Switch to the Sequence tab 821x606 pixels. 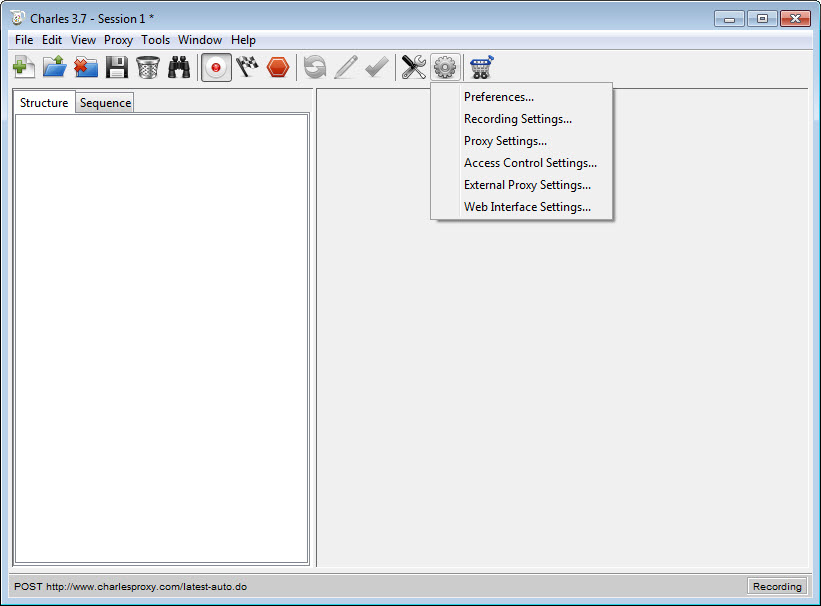105,103
